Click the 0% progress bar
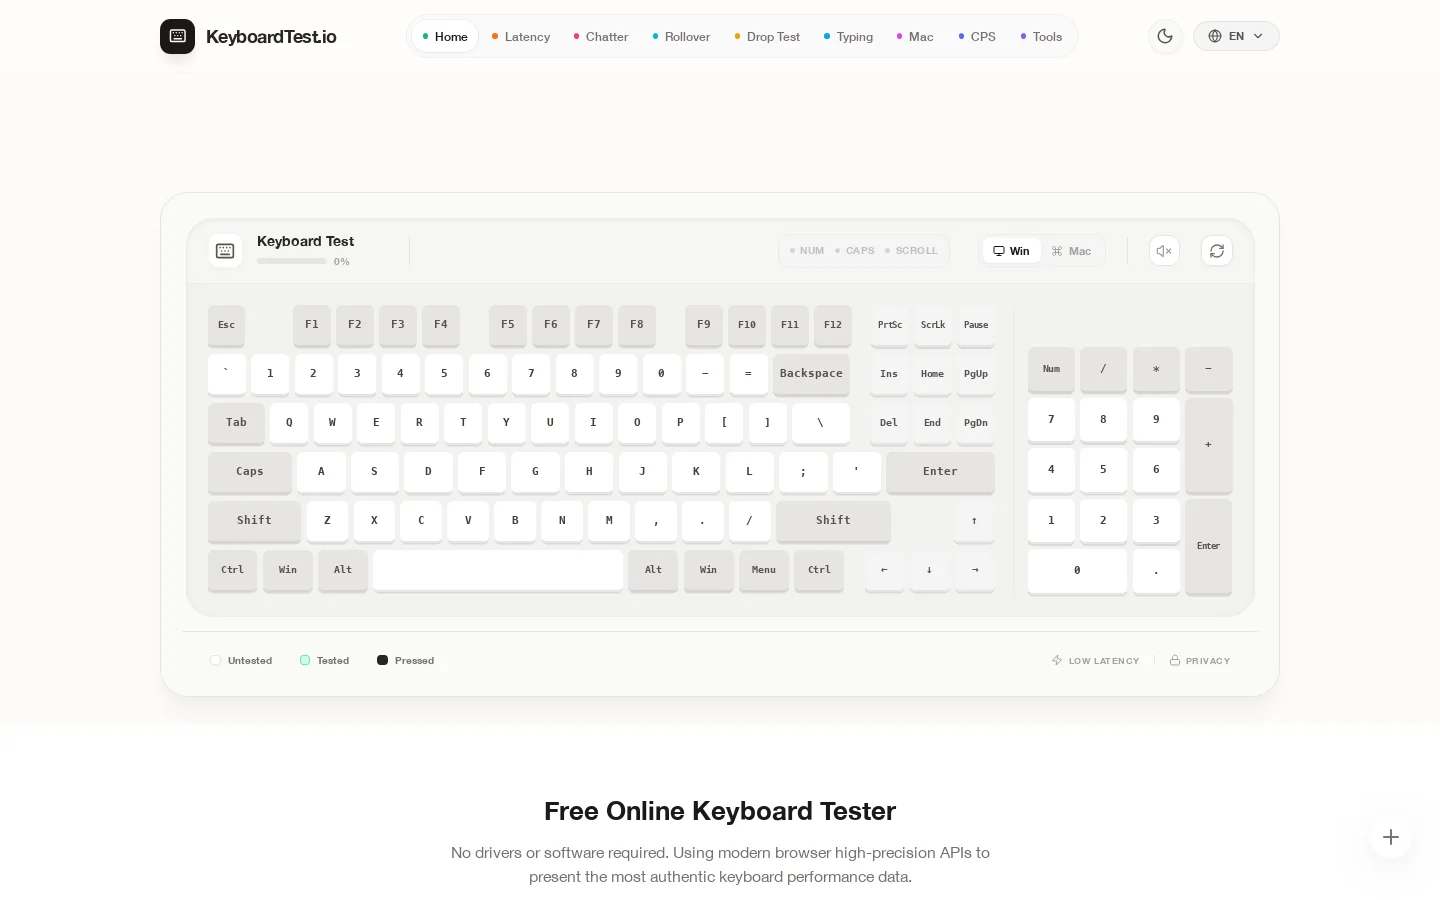Screen dimensions: 1440x900 291,261
